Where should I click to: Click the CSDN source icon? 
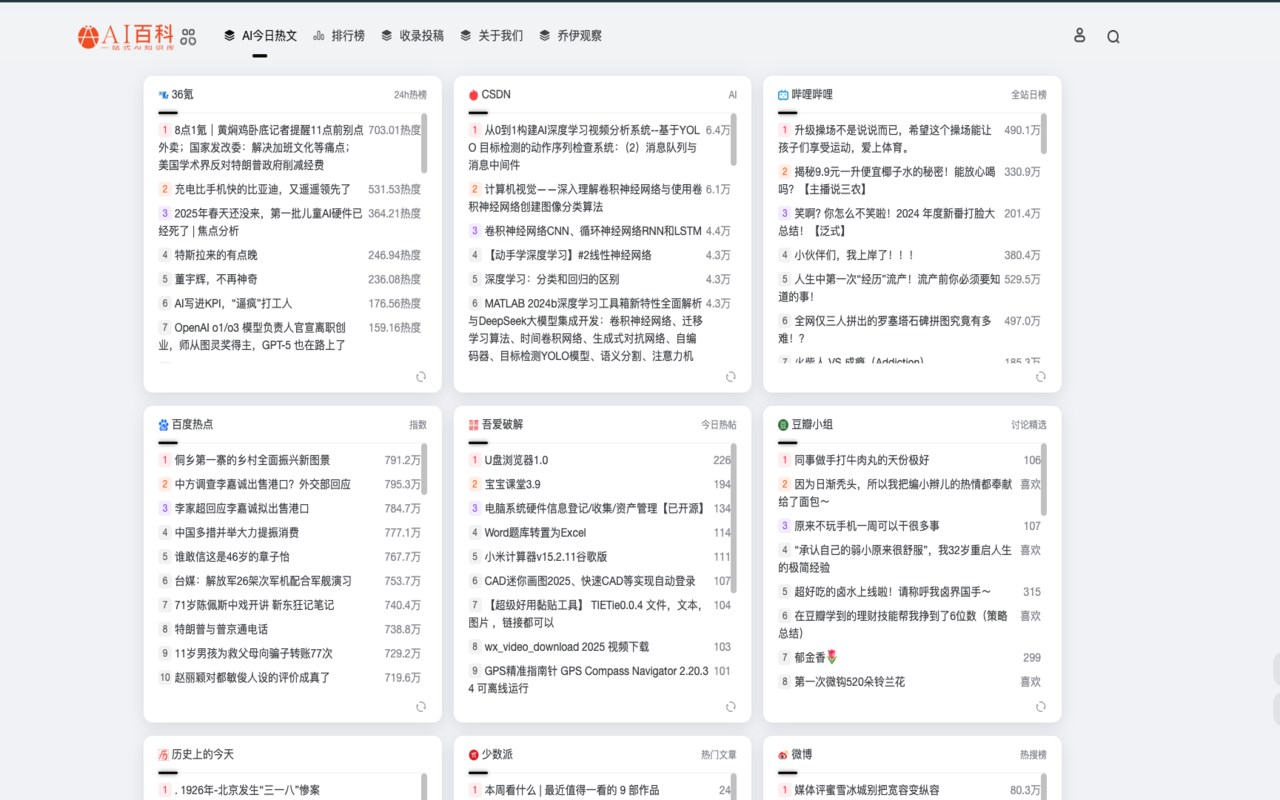point(473,95)
